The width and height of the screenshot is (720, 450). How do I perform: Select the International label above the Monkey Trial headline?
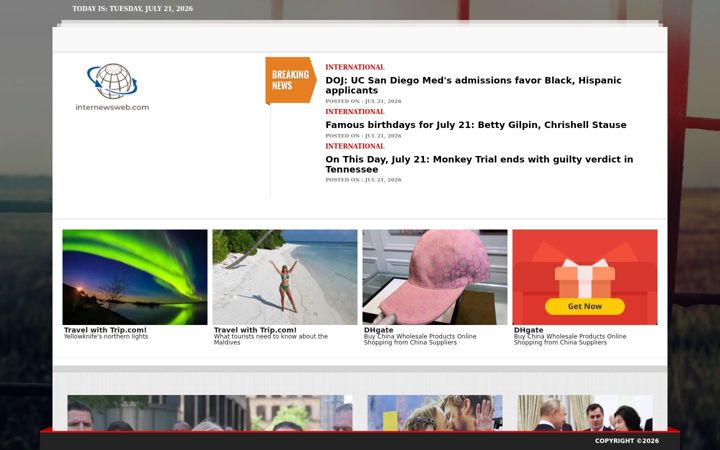(355, 146)
